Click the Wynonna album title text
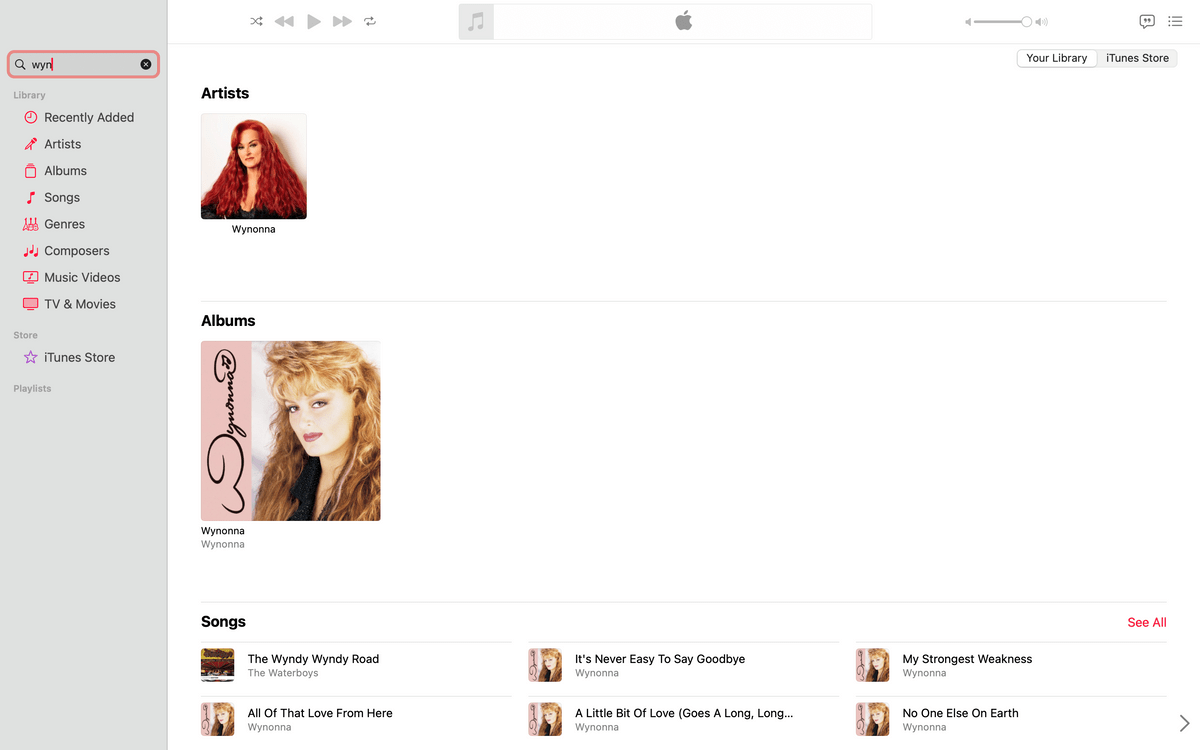This screenshot has height=750, width=1200. [223, 531]
